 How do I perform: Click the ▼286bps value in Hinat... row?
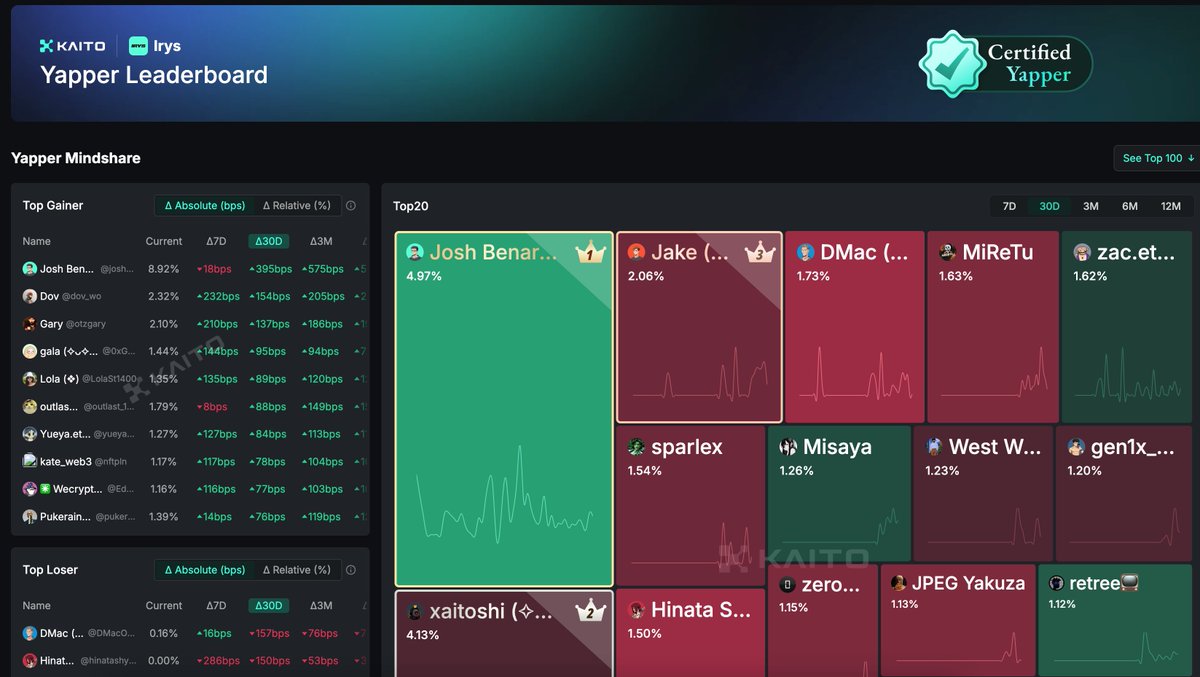(218, 661)
